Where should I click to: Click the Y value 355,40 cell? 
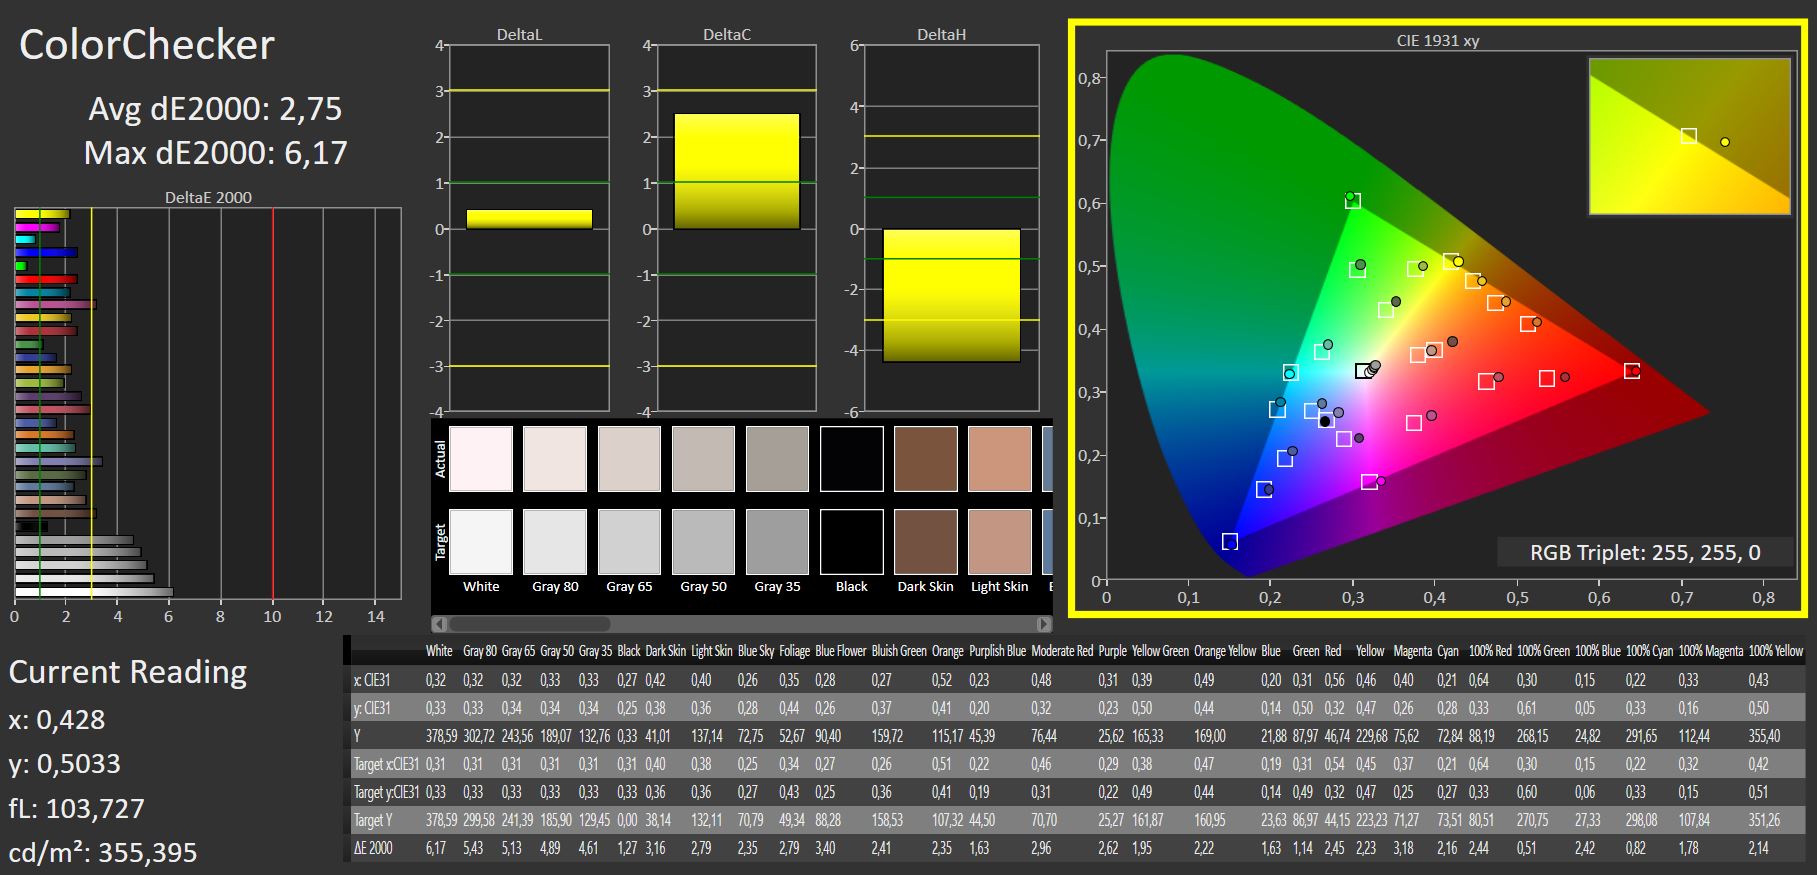pyautogui.click(x=1765, y=736)
